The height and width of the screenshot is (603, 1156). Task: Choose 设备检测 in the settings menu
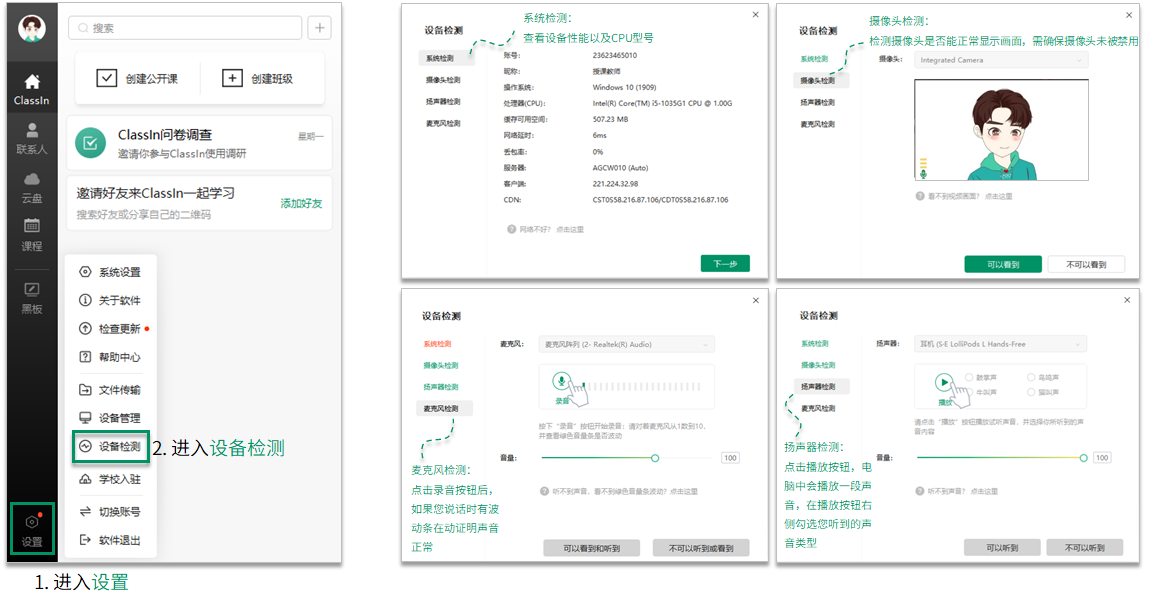(x=111, y=447)
